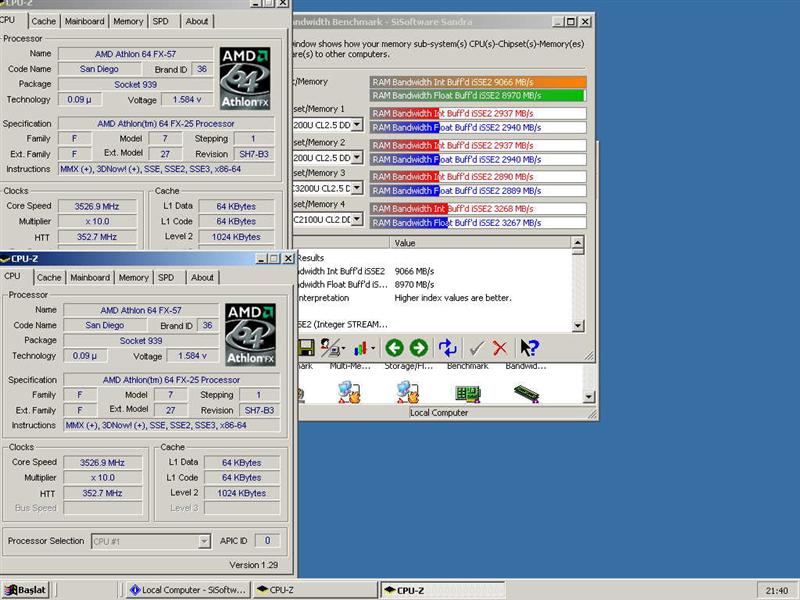The width and height of the screenshot is (800, 600).
Task: Open the user/computer options icon in Sandra toolbar
Action: click(331, 348)
